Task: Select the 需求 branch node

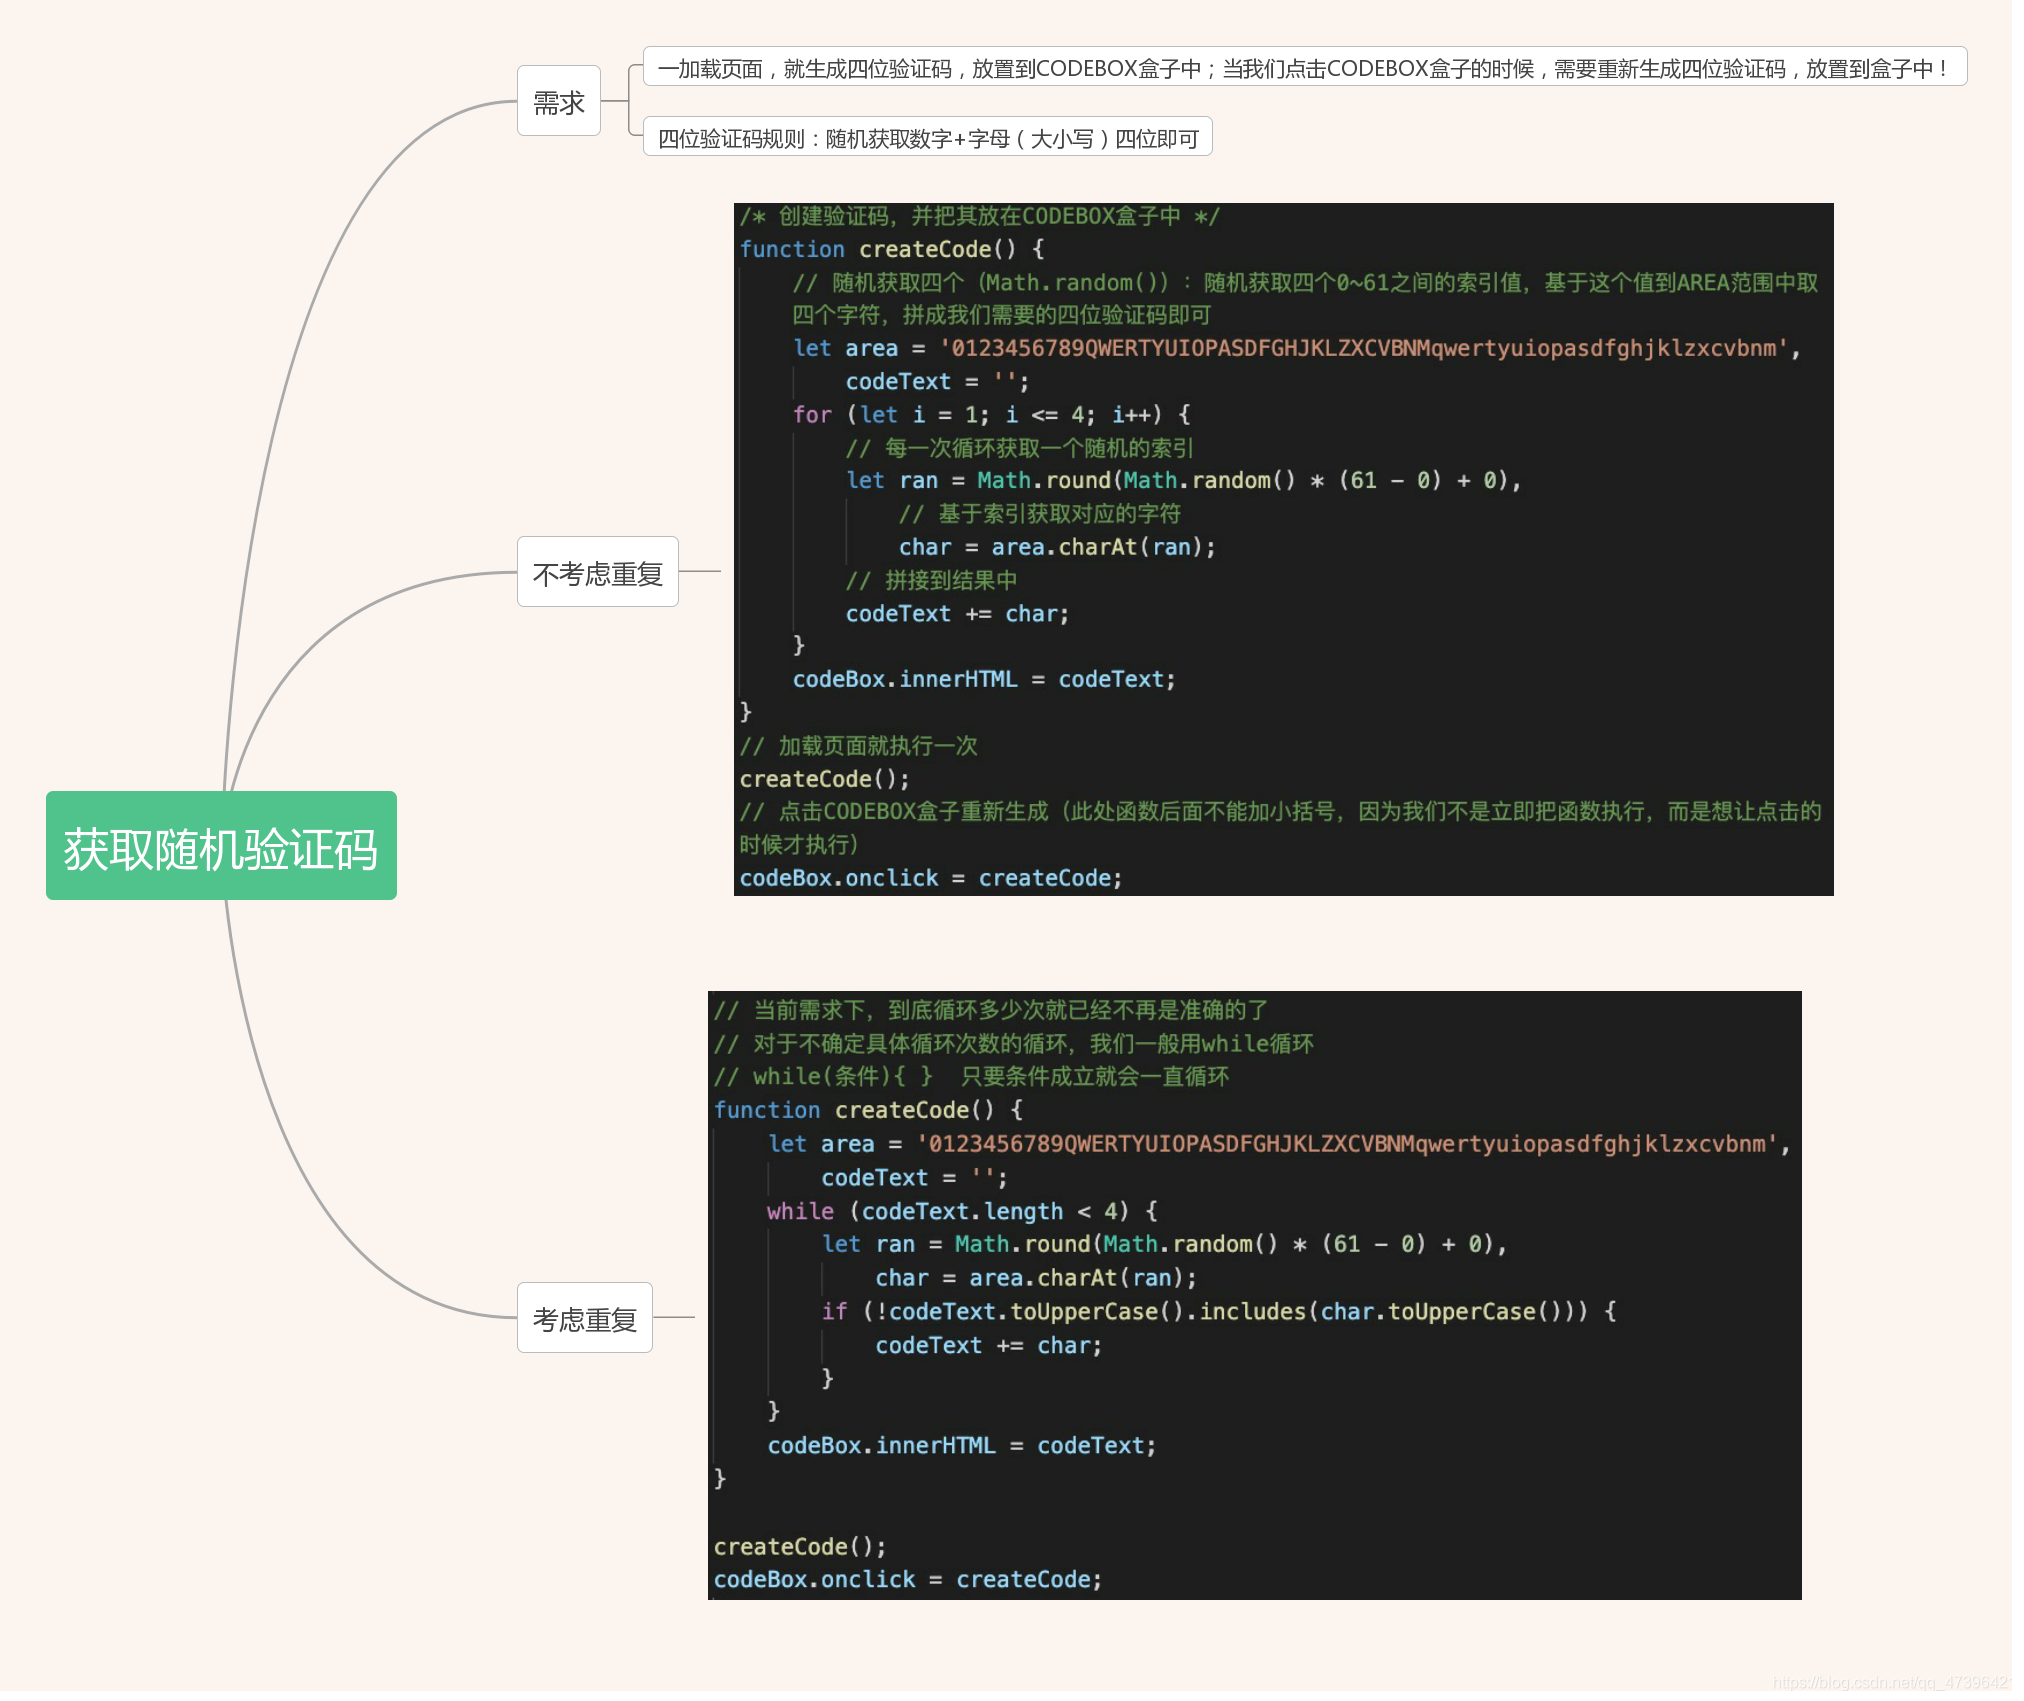Action: click(x=558, y=101)
